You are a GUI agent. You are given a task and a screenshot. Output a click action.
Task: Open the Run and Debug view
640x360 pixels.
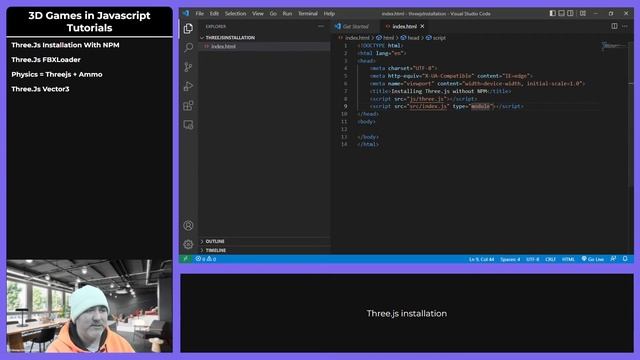tap(188, 86)
